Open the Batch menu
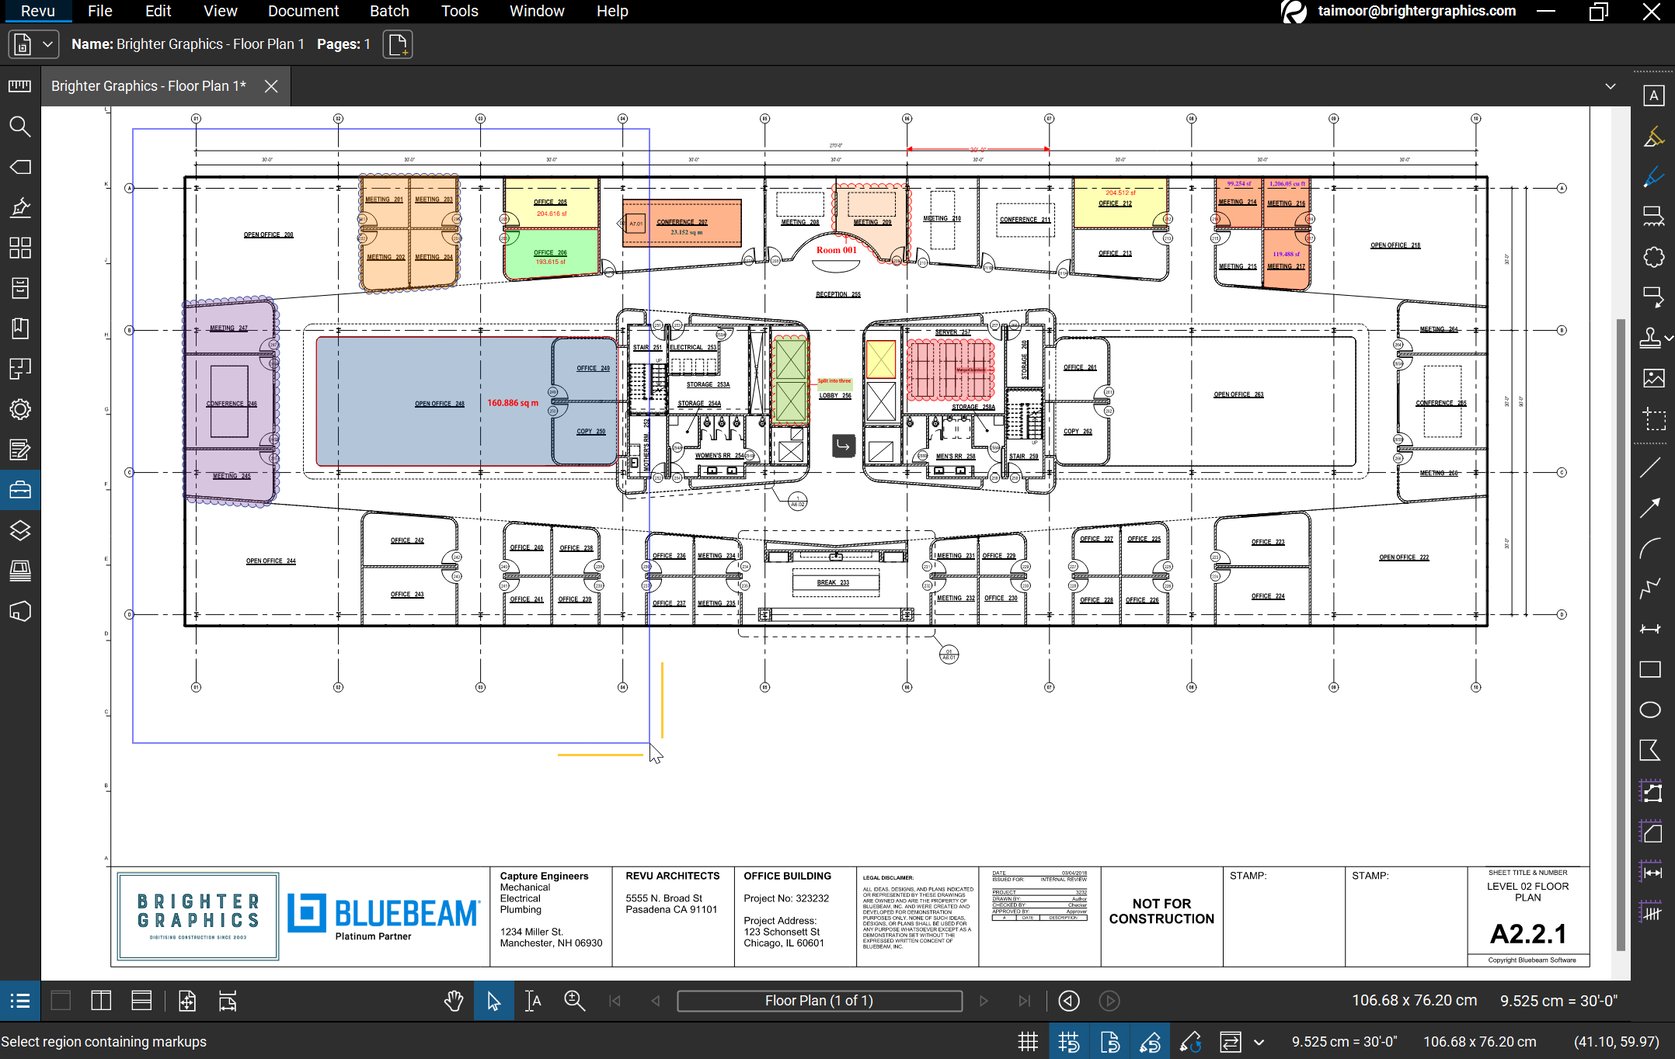This screenshot has width=1675, height=1059. click(389, 11)
